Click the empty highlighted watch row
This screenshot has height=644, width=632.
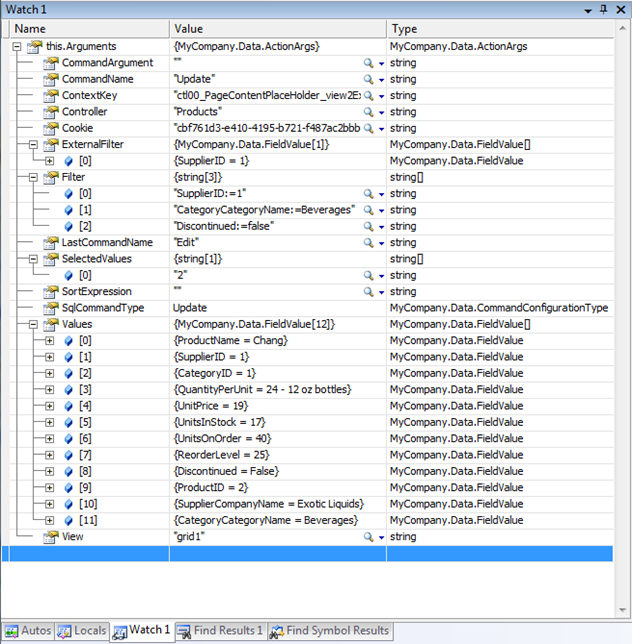pyautogui.click(x=300, y=553)
